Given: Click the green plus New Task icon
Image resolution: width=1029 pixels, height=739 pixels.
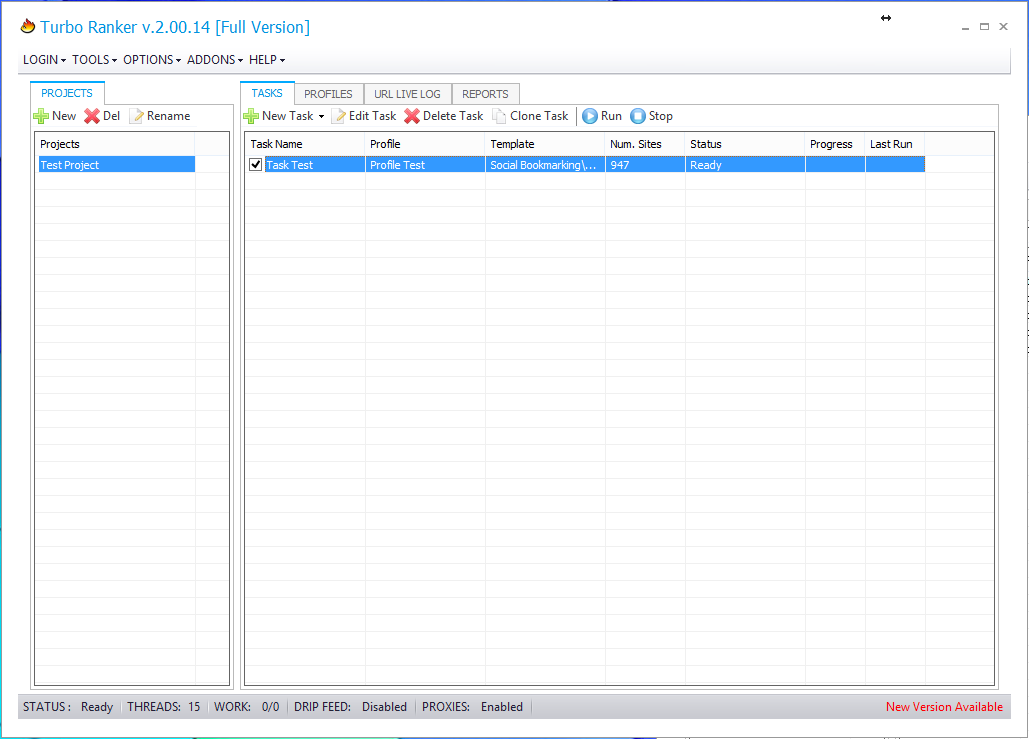Looking at the screenshot, I should [x=251, y=116].
